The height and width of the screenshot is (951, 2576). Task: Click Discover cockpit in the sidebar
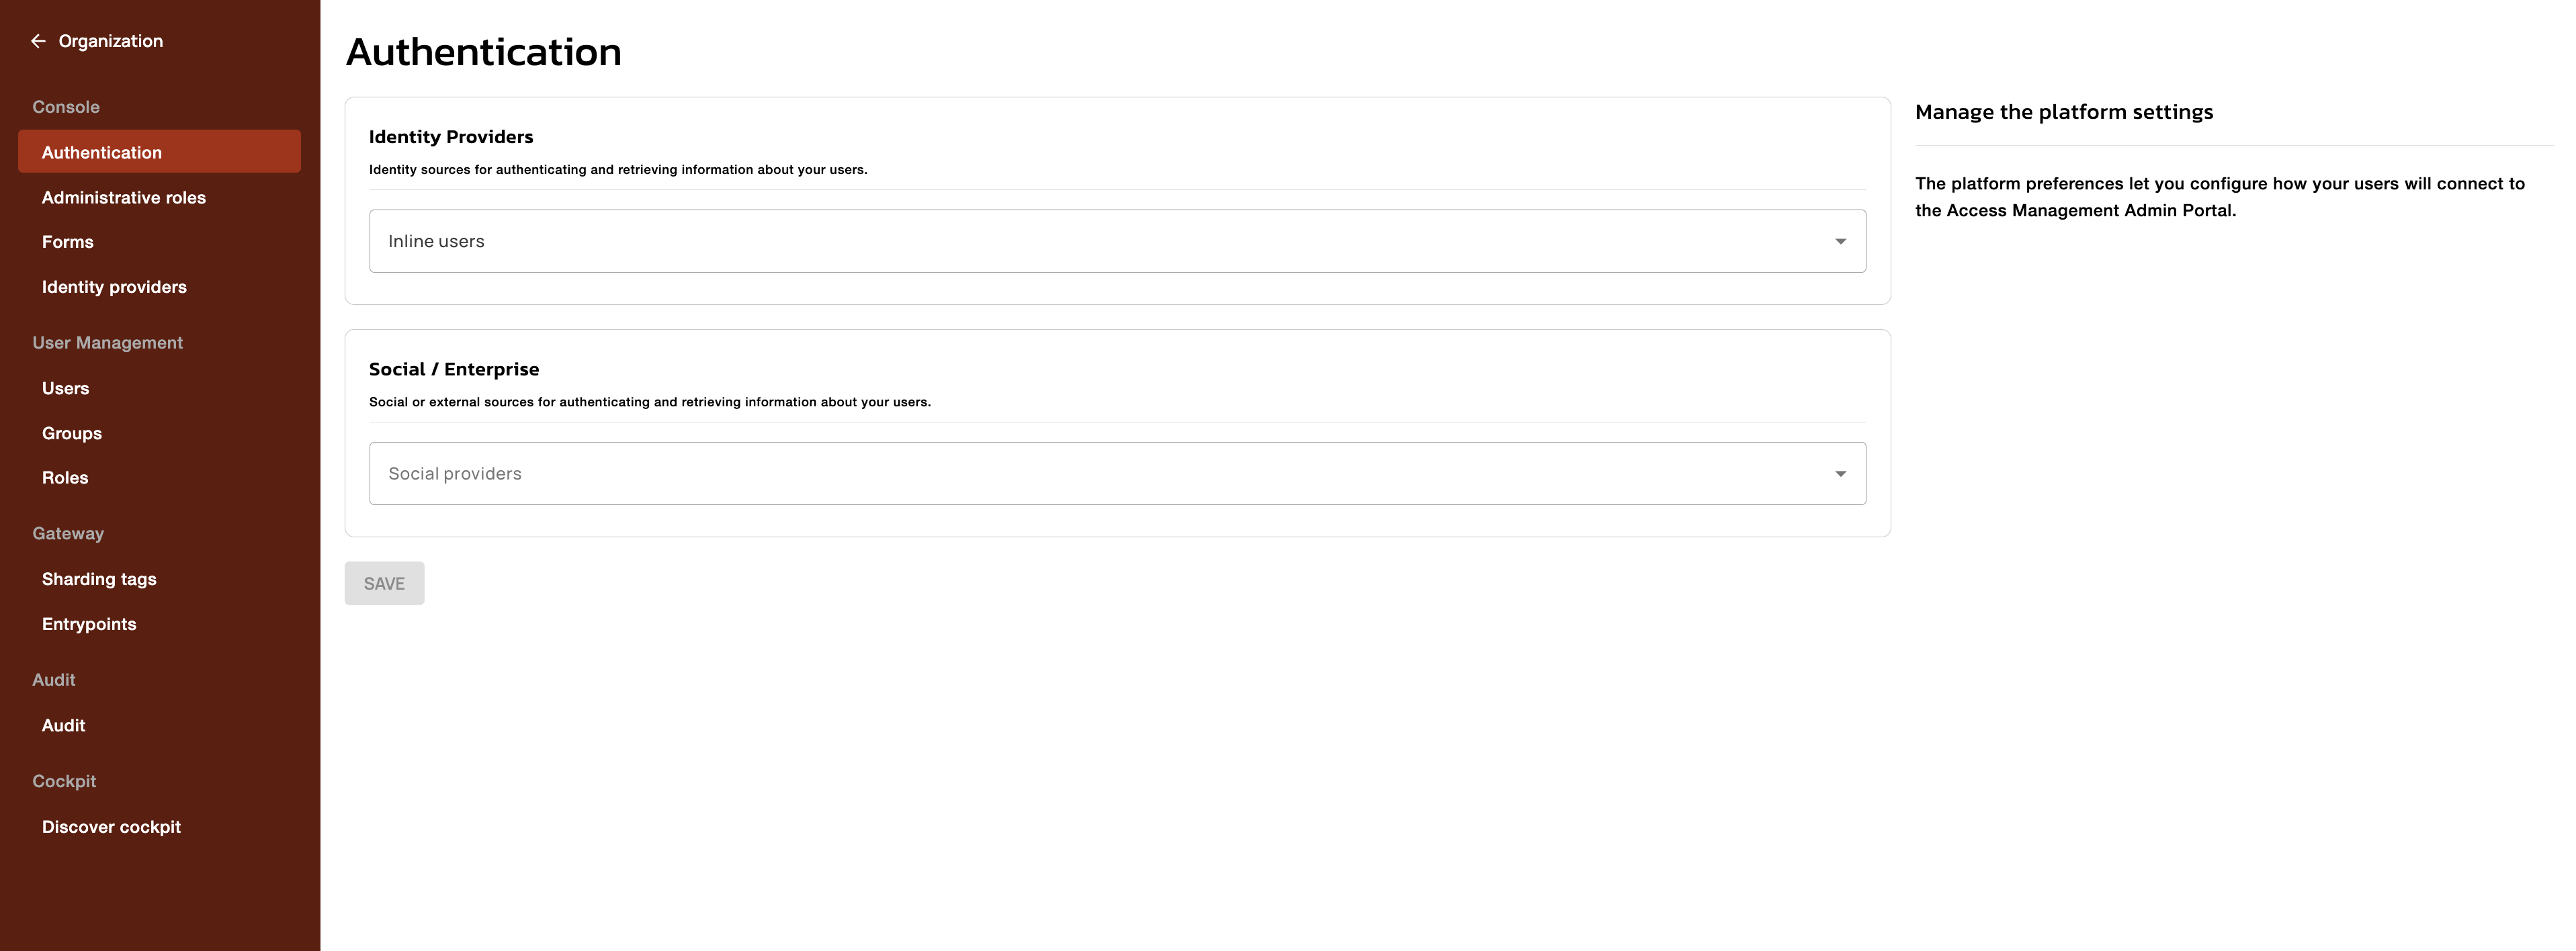(x=111, y=827)
